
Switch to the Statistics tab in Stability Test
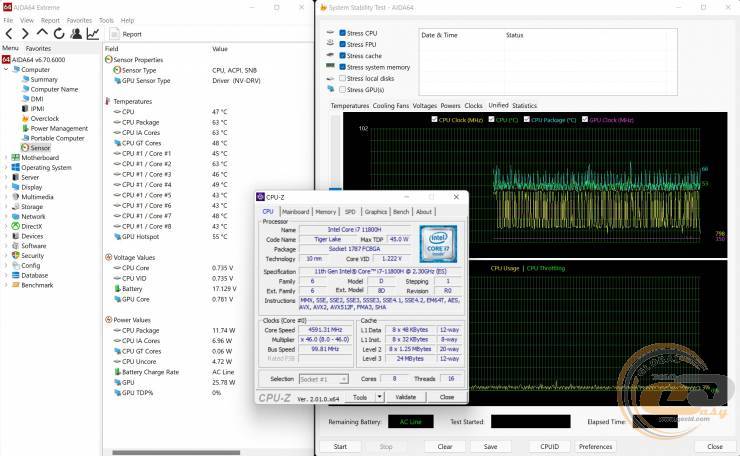pyautogui.click(x=524, y=106)
